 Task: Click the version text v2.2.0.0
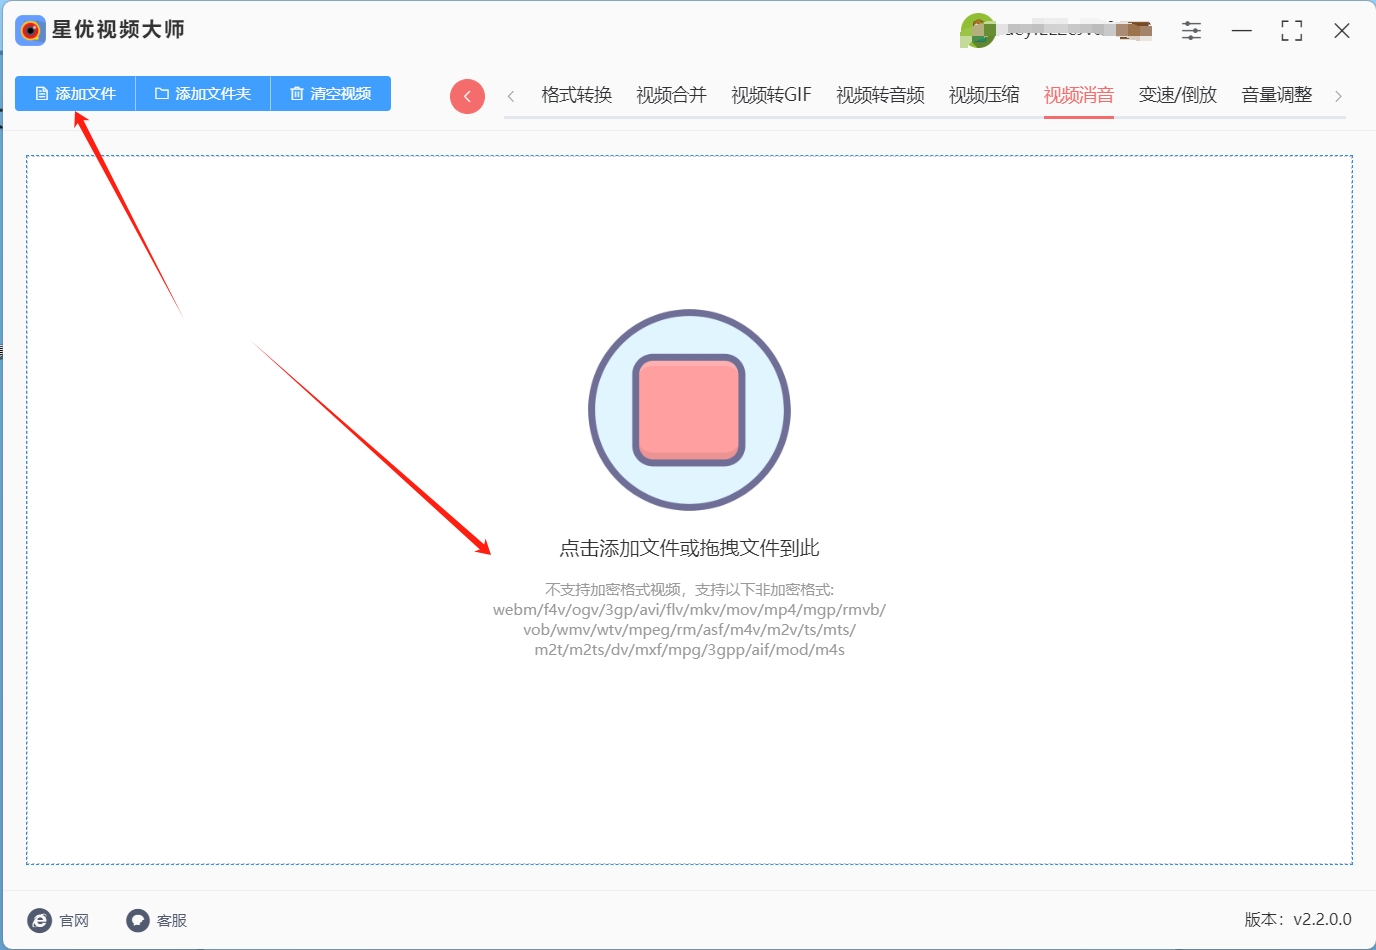[1298, 919]
